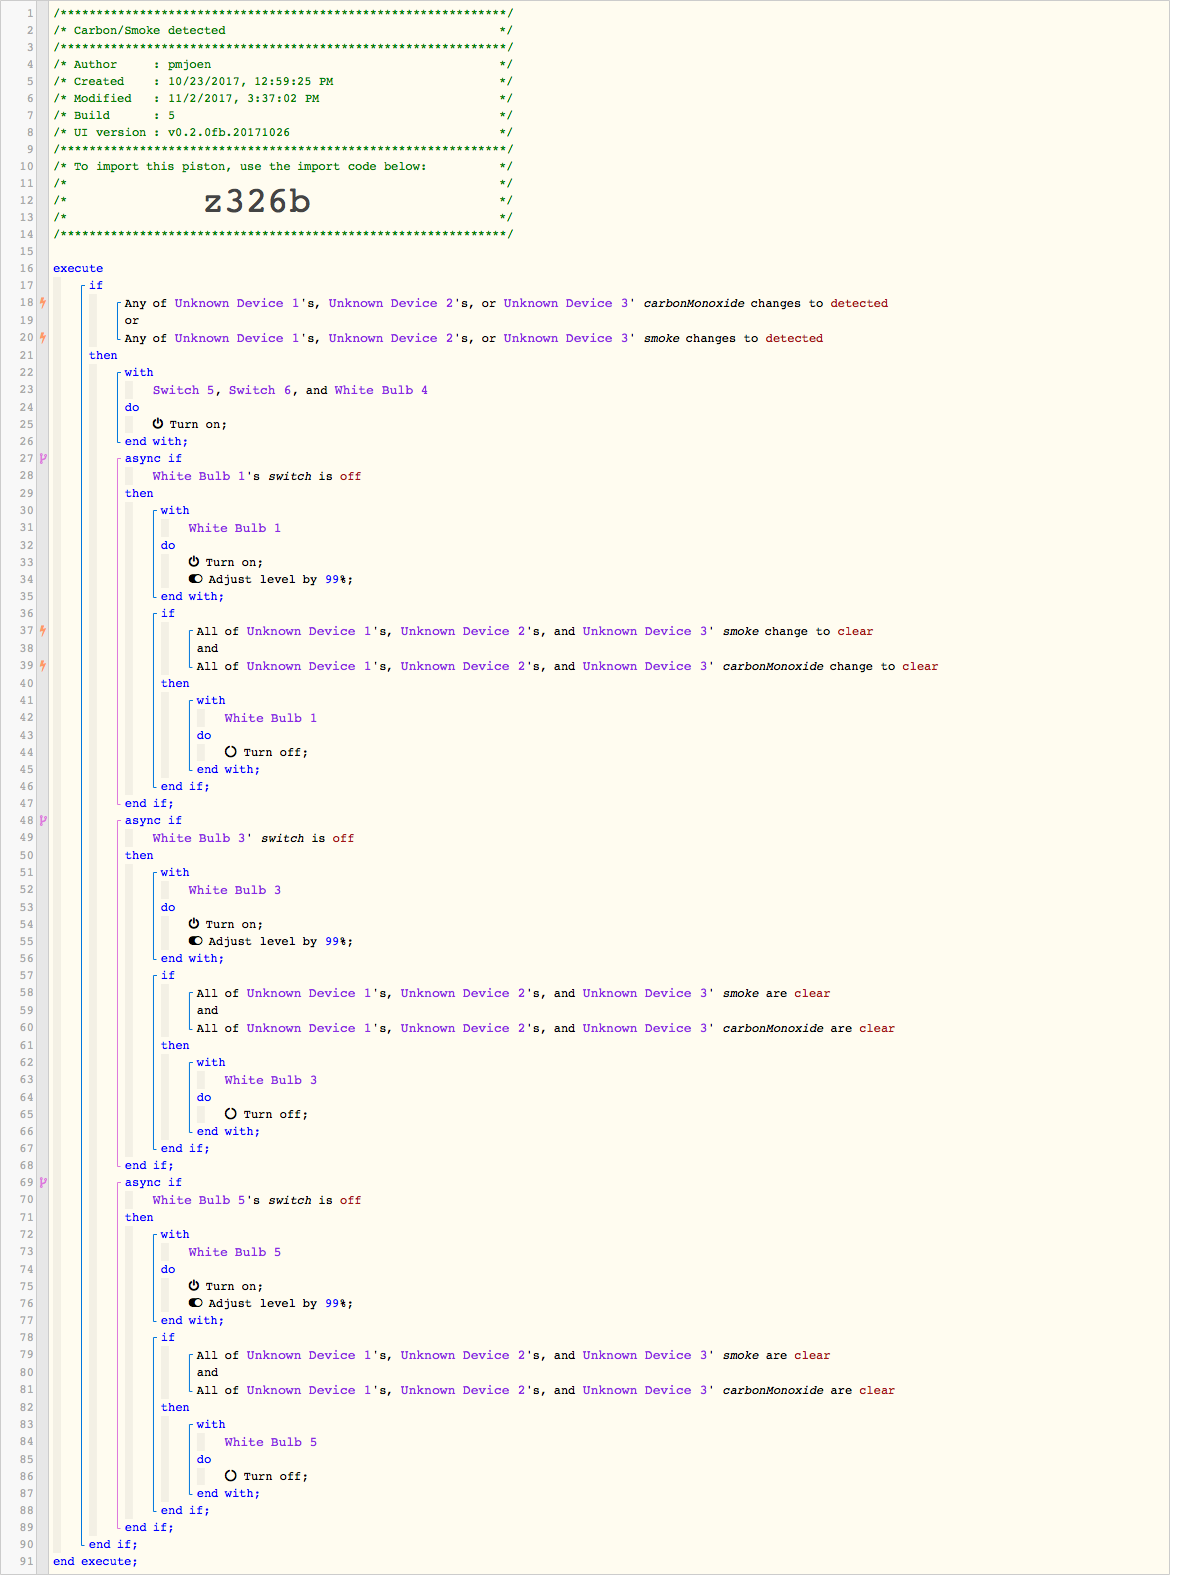Click 'end execute;' on line 91
The width and height of the screenshot is (1178, 1583).
coord(96,1561)
